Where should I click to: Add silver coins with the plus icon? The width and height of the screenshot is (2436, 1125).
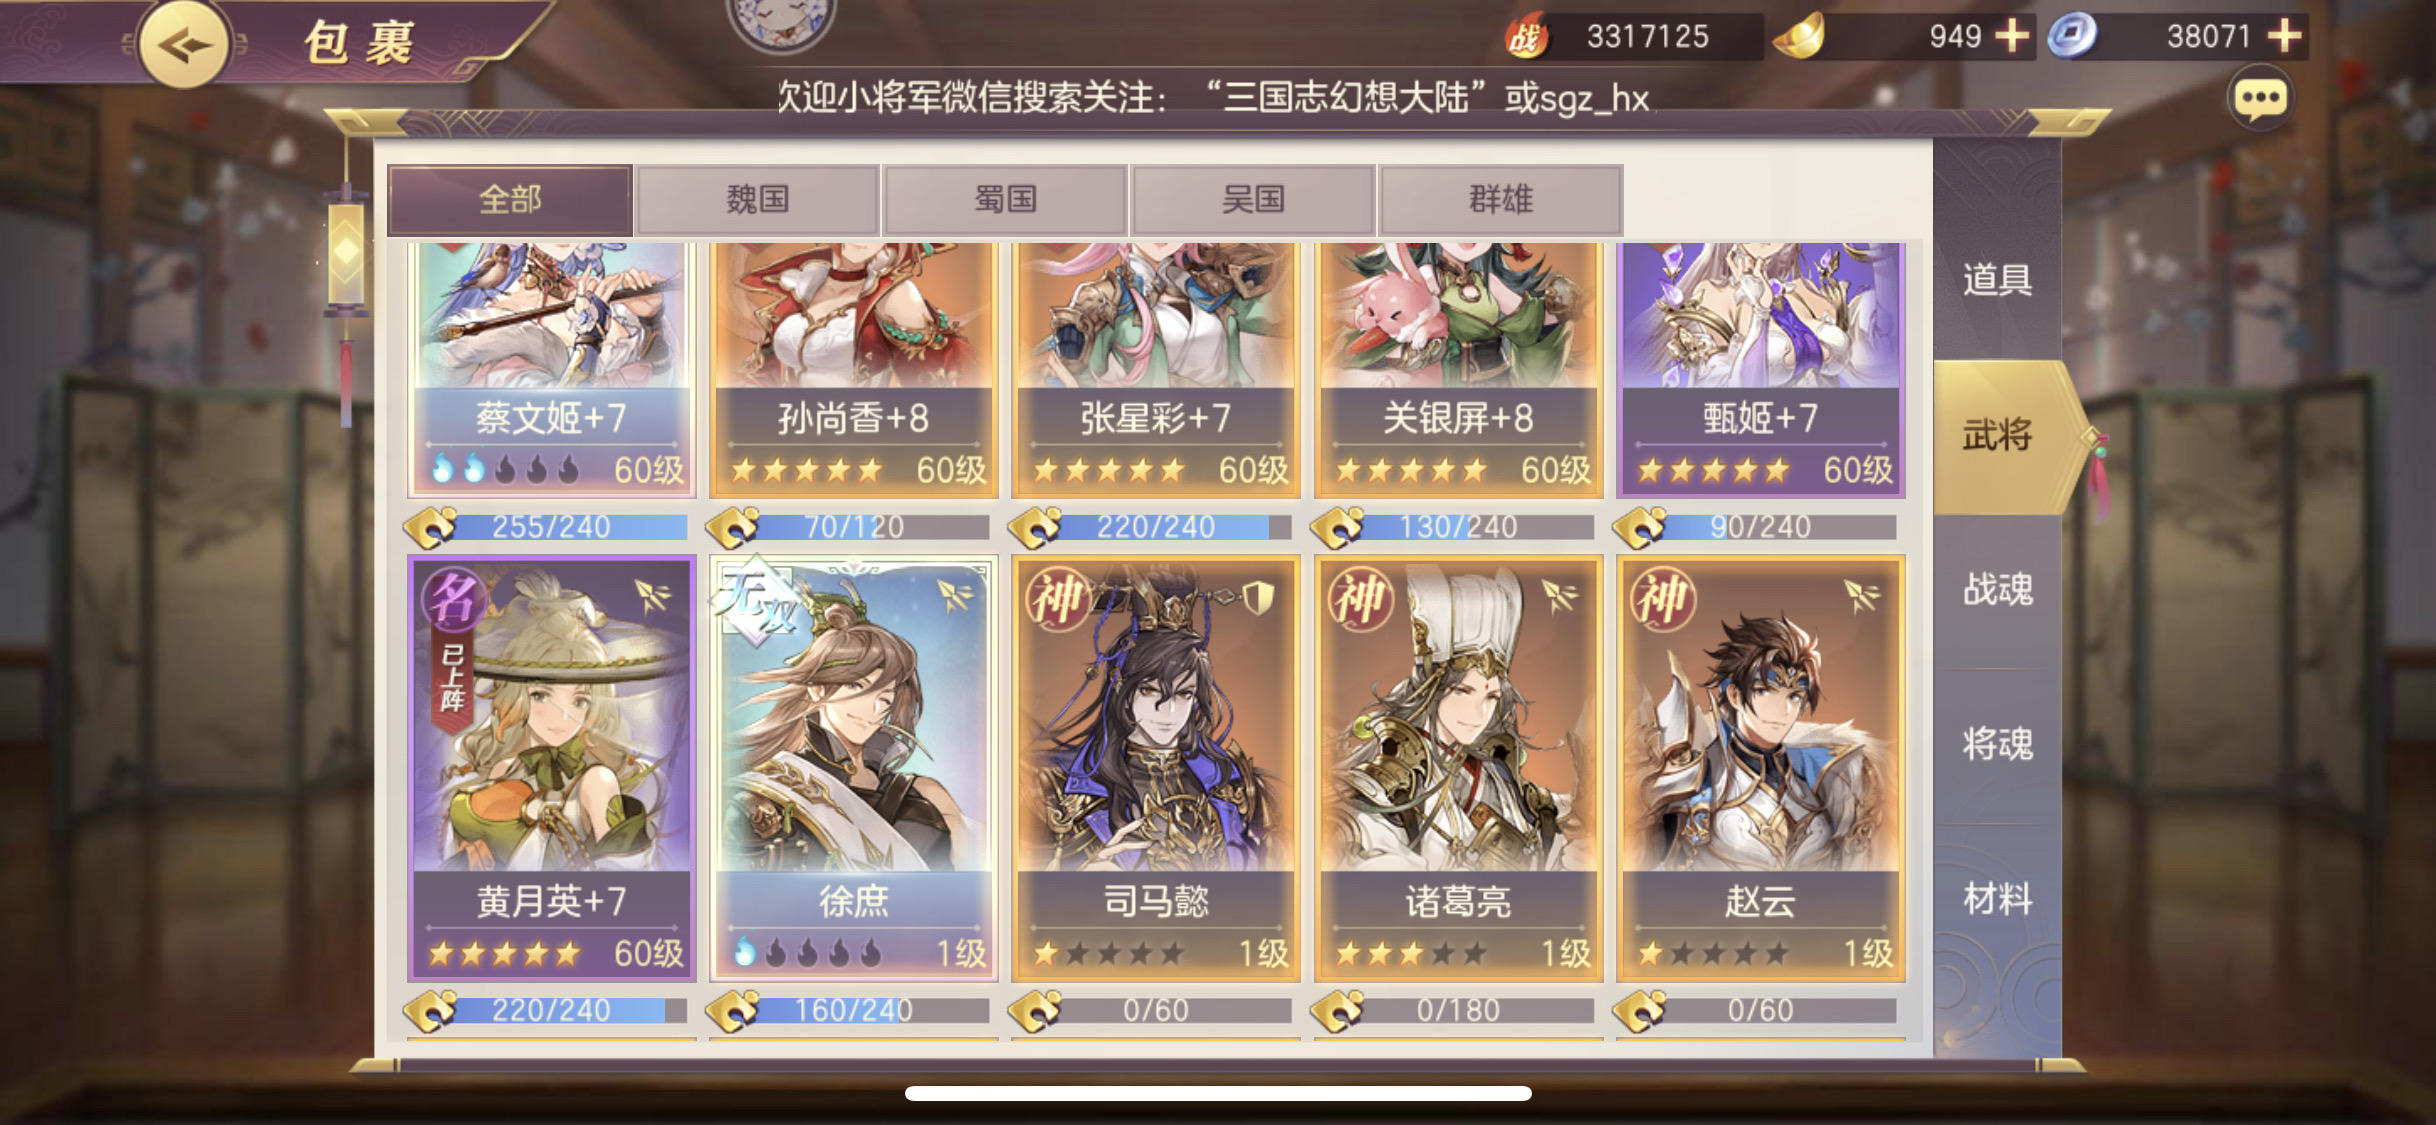(2284, 36)
